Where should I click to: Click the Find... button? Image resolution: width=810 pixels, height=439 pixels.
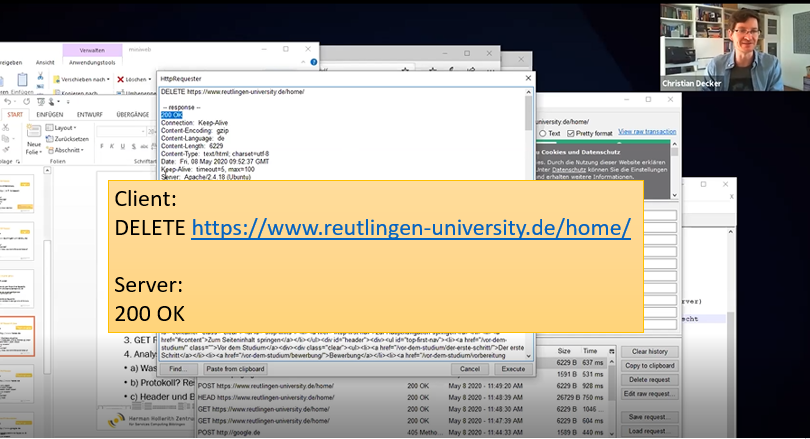(178, 369)
